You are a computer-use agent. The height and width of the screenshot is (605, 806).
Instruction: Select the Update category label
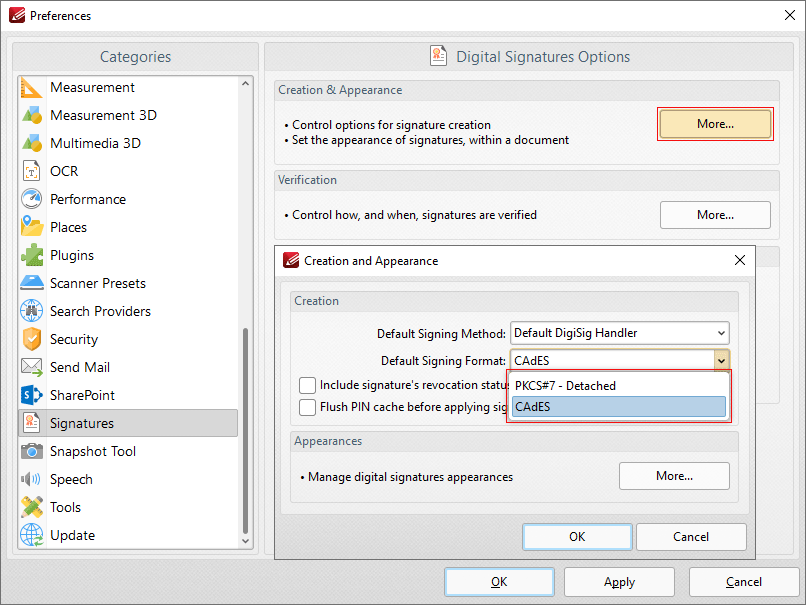click(x=72, y=536)
